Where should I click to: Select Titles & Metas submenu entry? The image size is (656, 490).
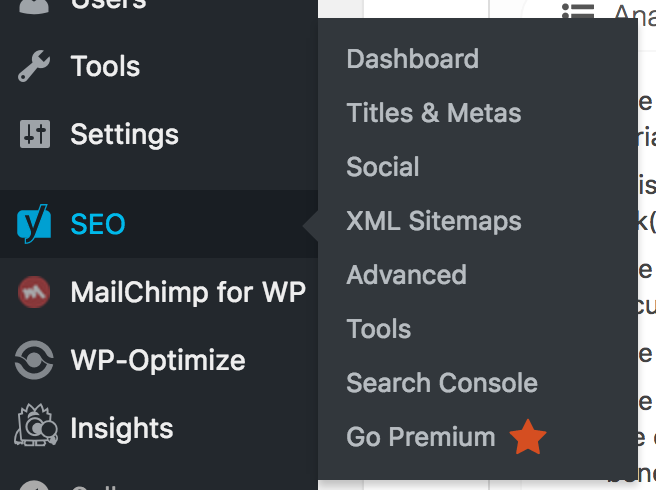coord(434,113)
